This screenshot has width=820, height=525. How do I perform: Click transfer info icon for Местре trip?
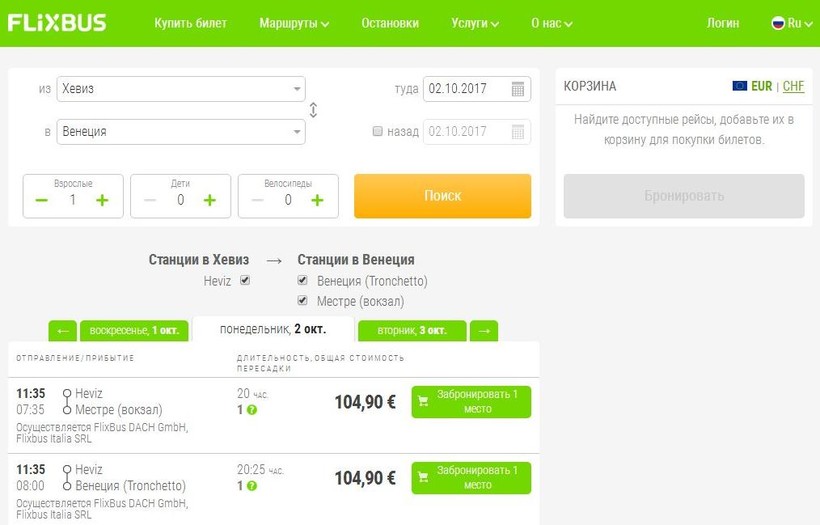252,410
